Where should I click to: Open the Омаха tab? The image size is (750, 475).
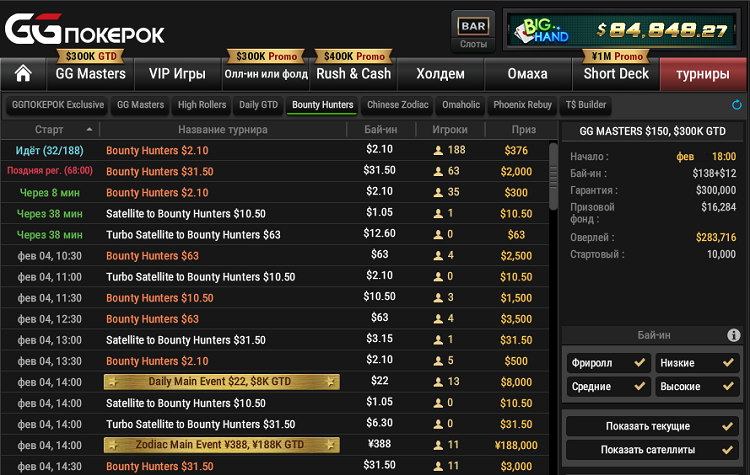pyautogui.click(x=528, y=74)
